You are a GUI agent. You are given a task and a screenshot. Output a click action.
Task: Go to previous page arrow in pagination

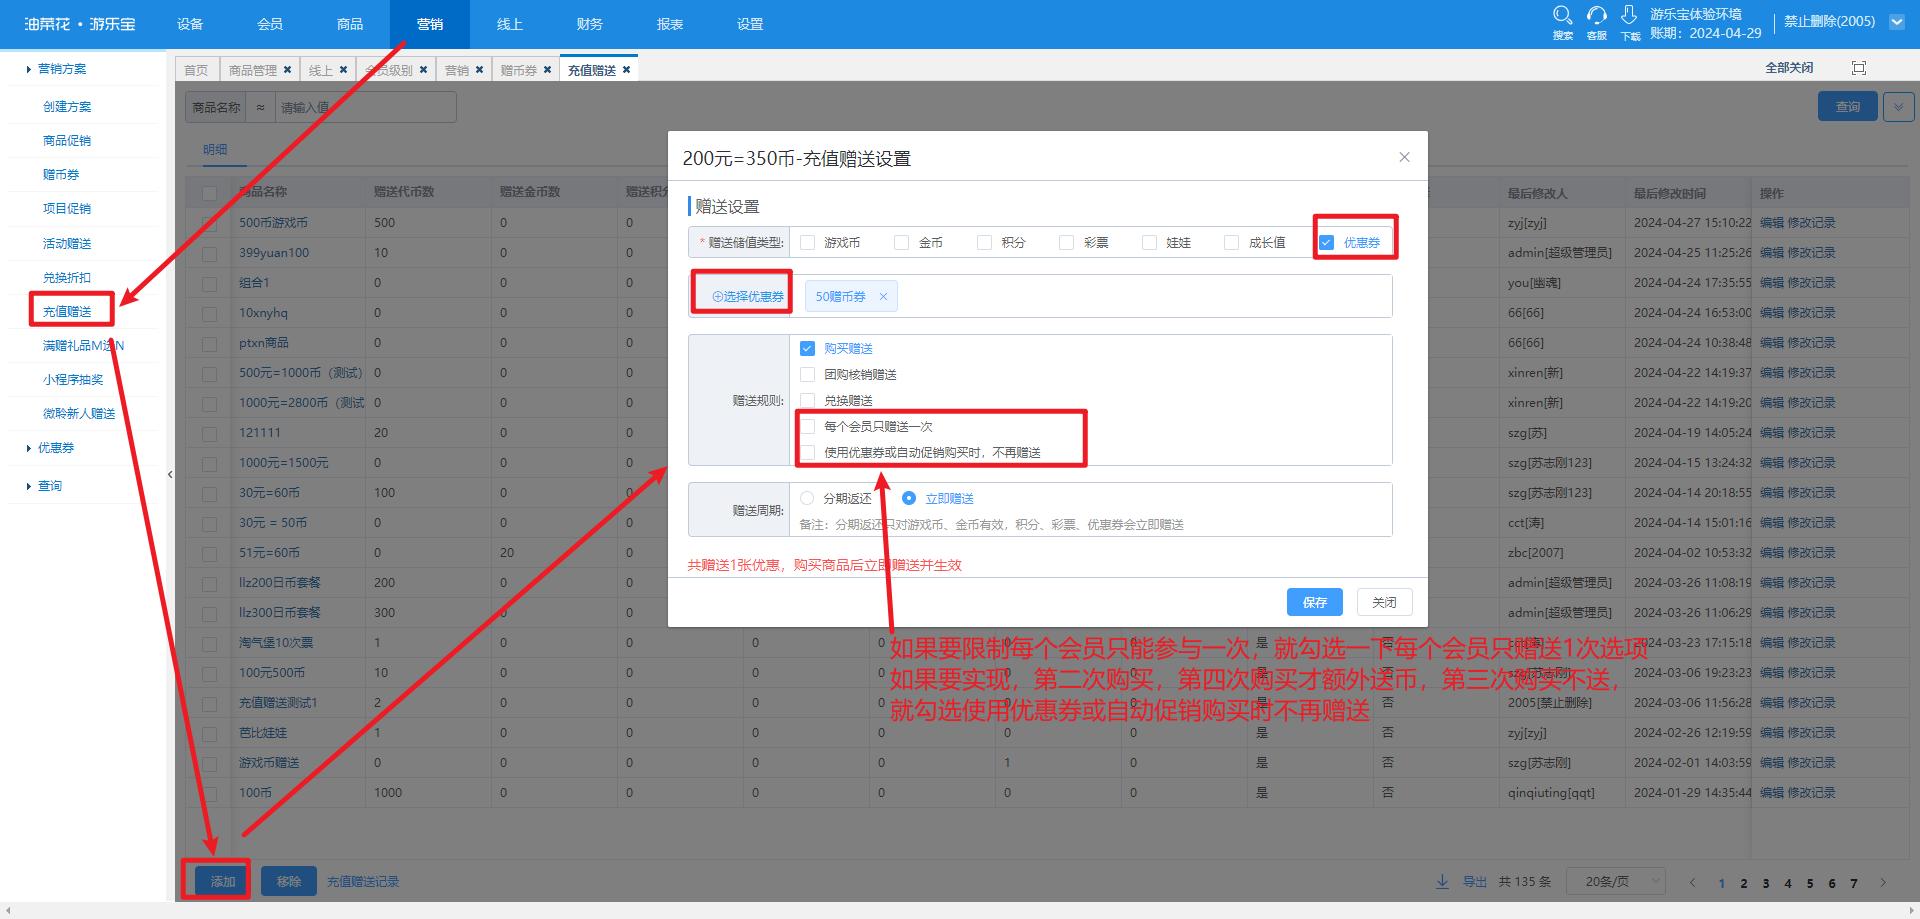1692,882
